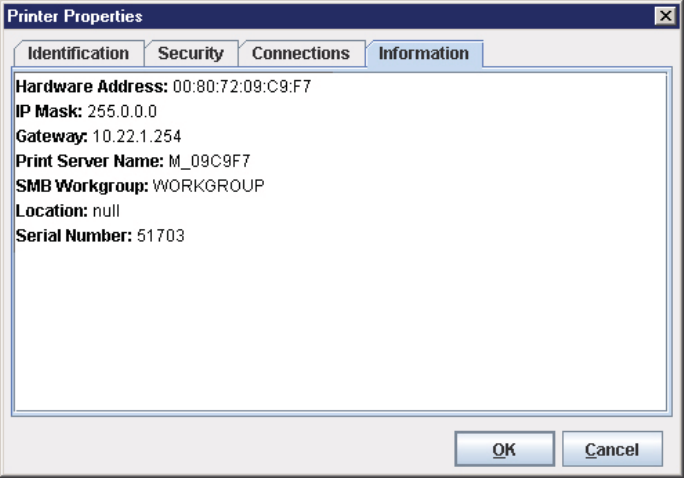Cancel the Printer Properties dialog
Viewport: 684px width, 478px height.
pos(612,450)
